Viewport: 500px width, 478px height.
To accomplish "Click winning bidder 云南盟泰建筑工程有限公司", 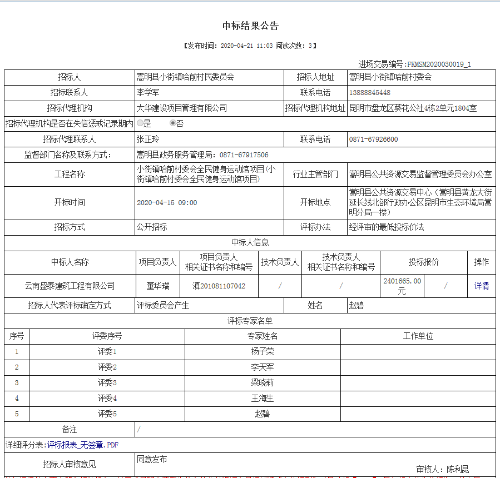I will (70, 286).
